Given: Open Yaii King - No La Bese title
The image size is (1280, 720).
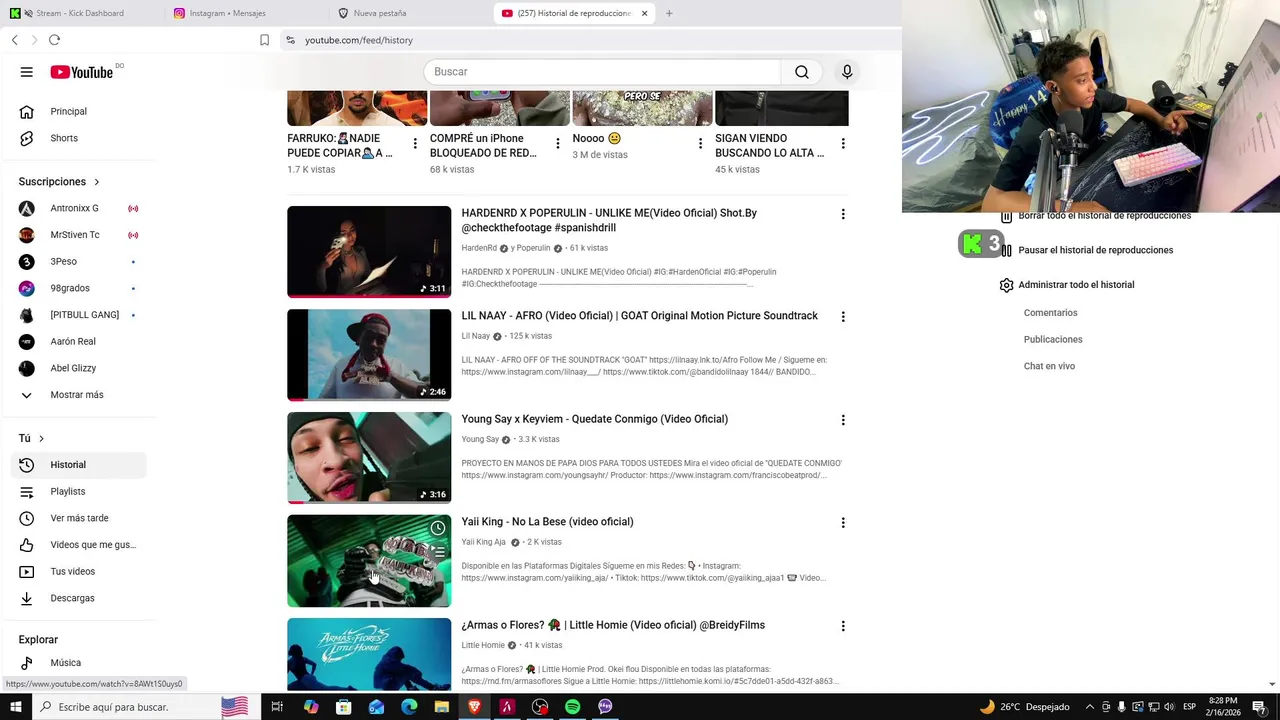Looking at the screenshot, I should tap(547, 522).
